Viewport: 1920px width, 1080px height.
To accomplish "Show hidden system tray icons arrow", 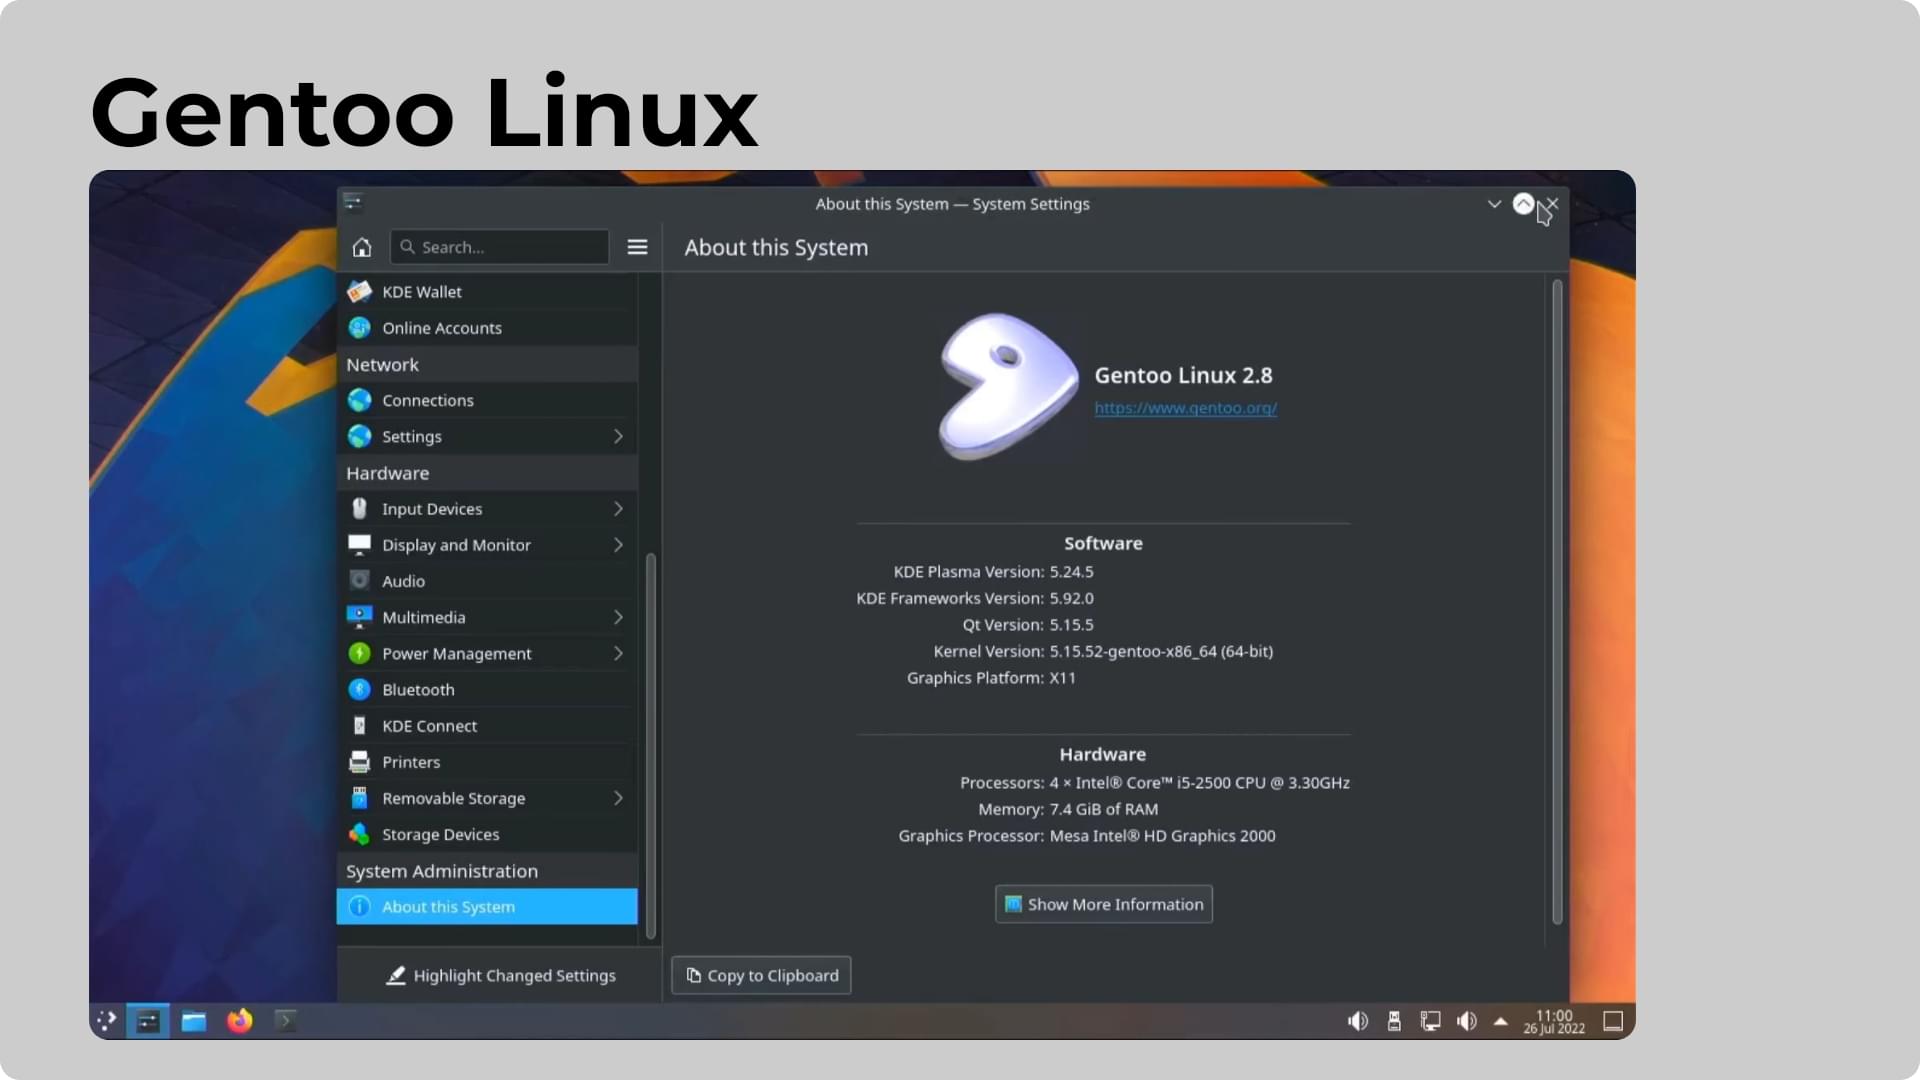I will click(x=1500, y=1021).
